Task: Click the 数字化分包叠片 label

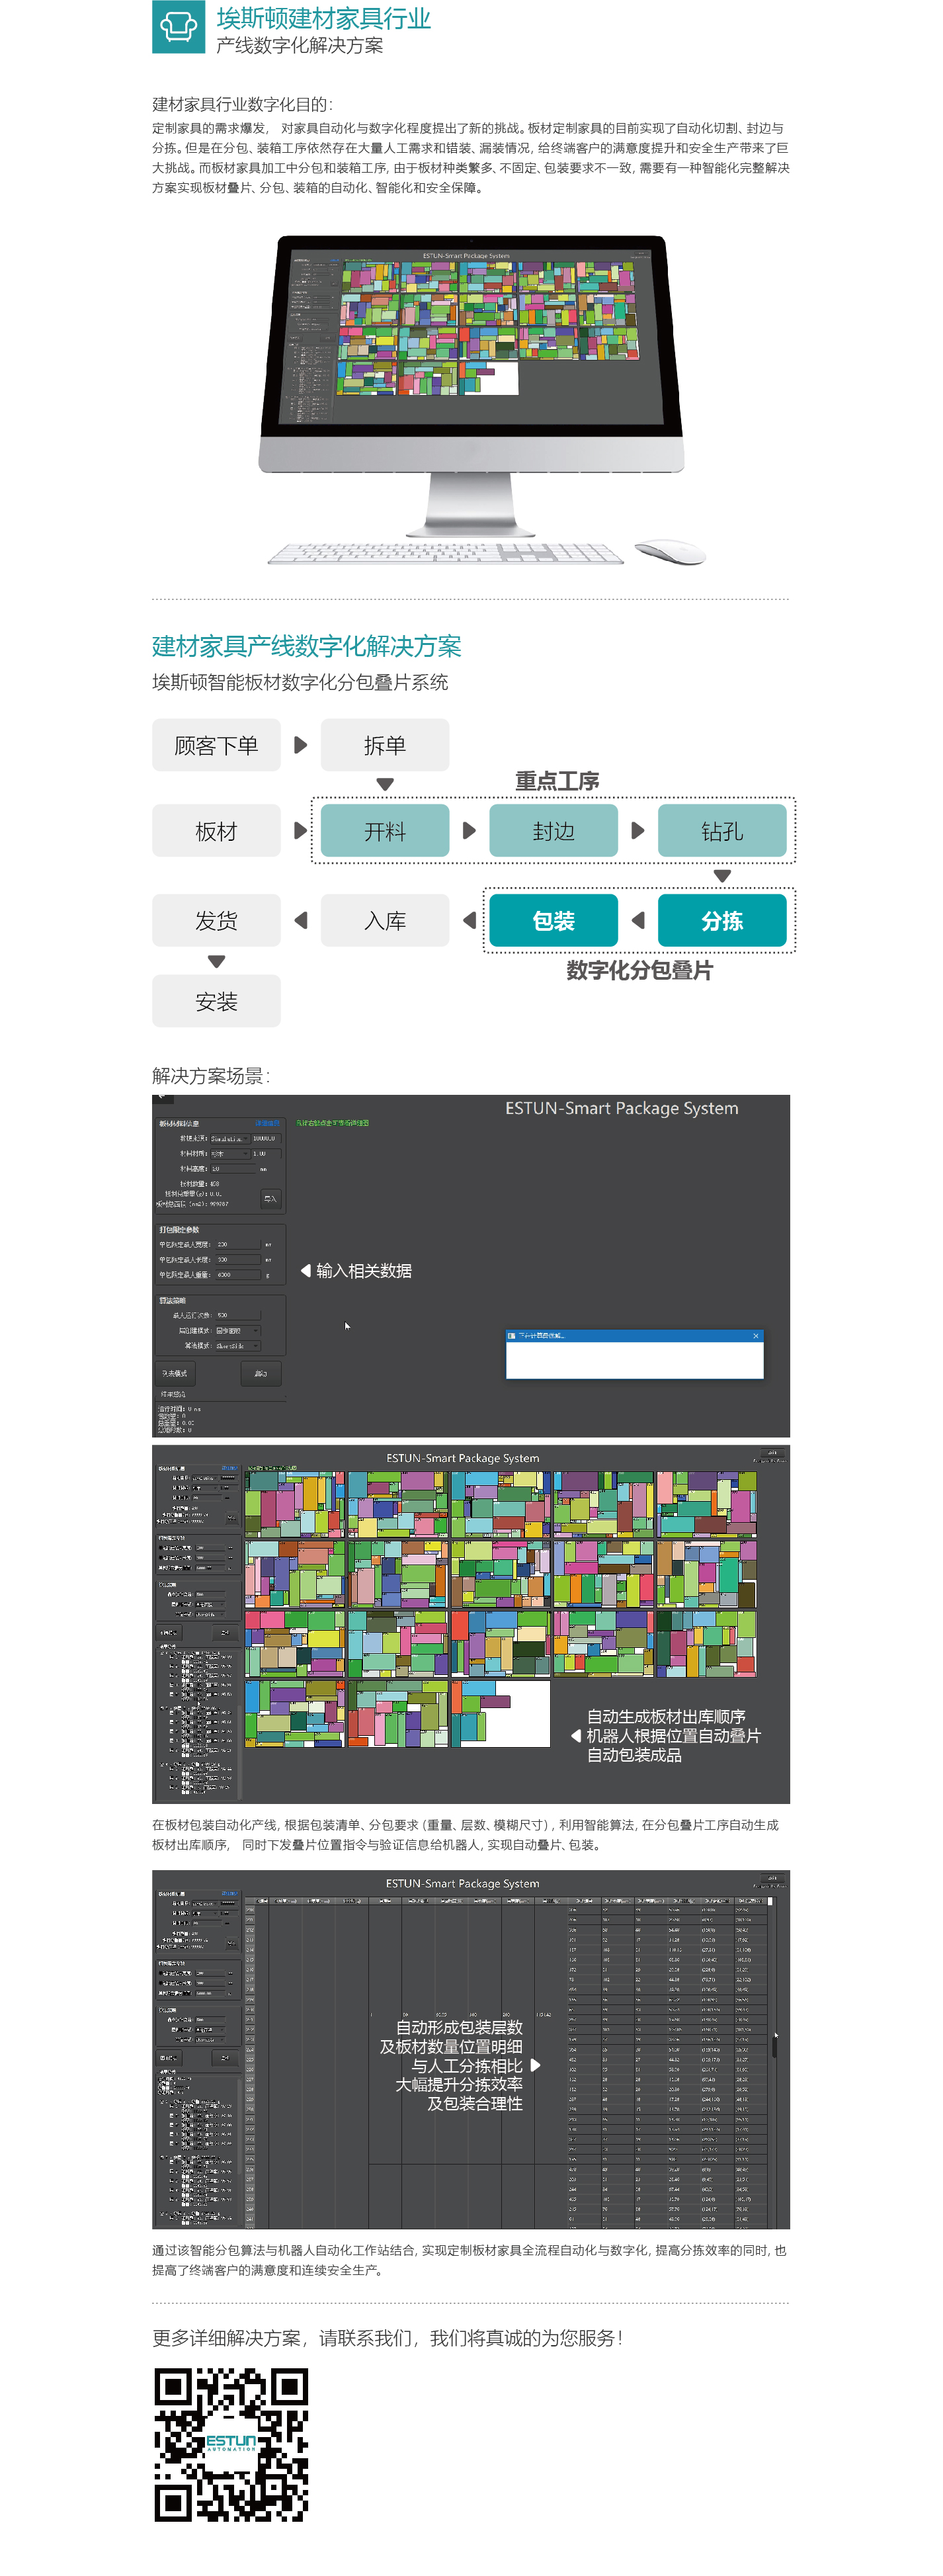Action: tap(639, 970)
